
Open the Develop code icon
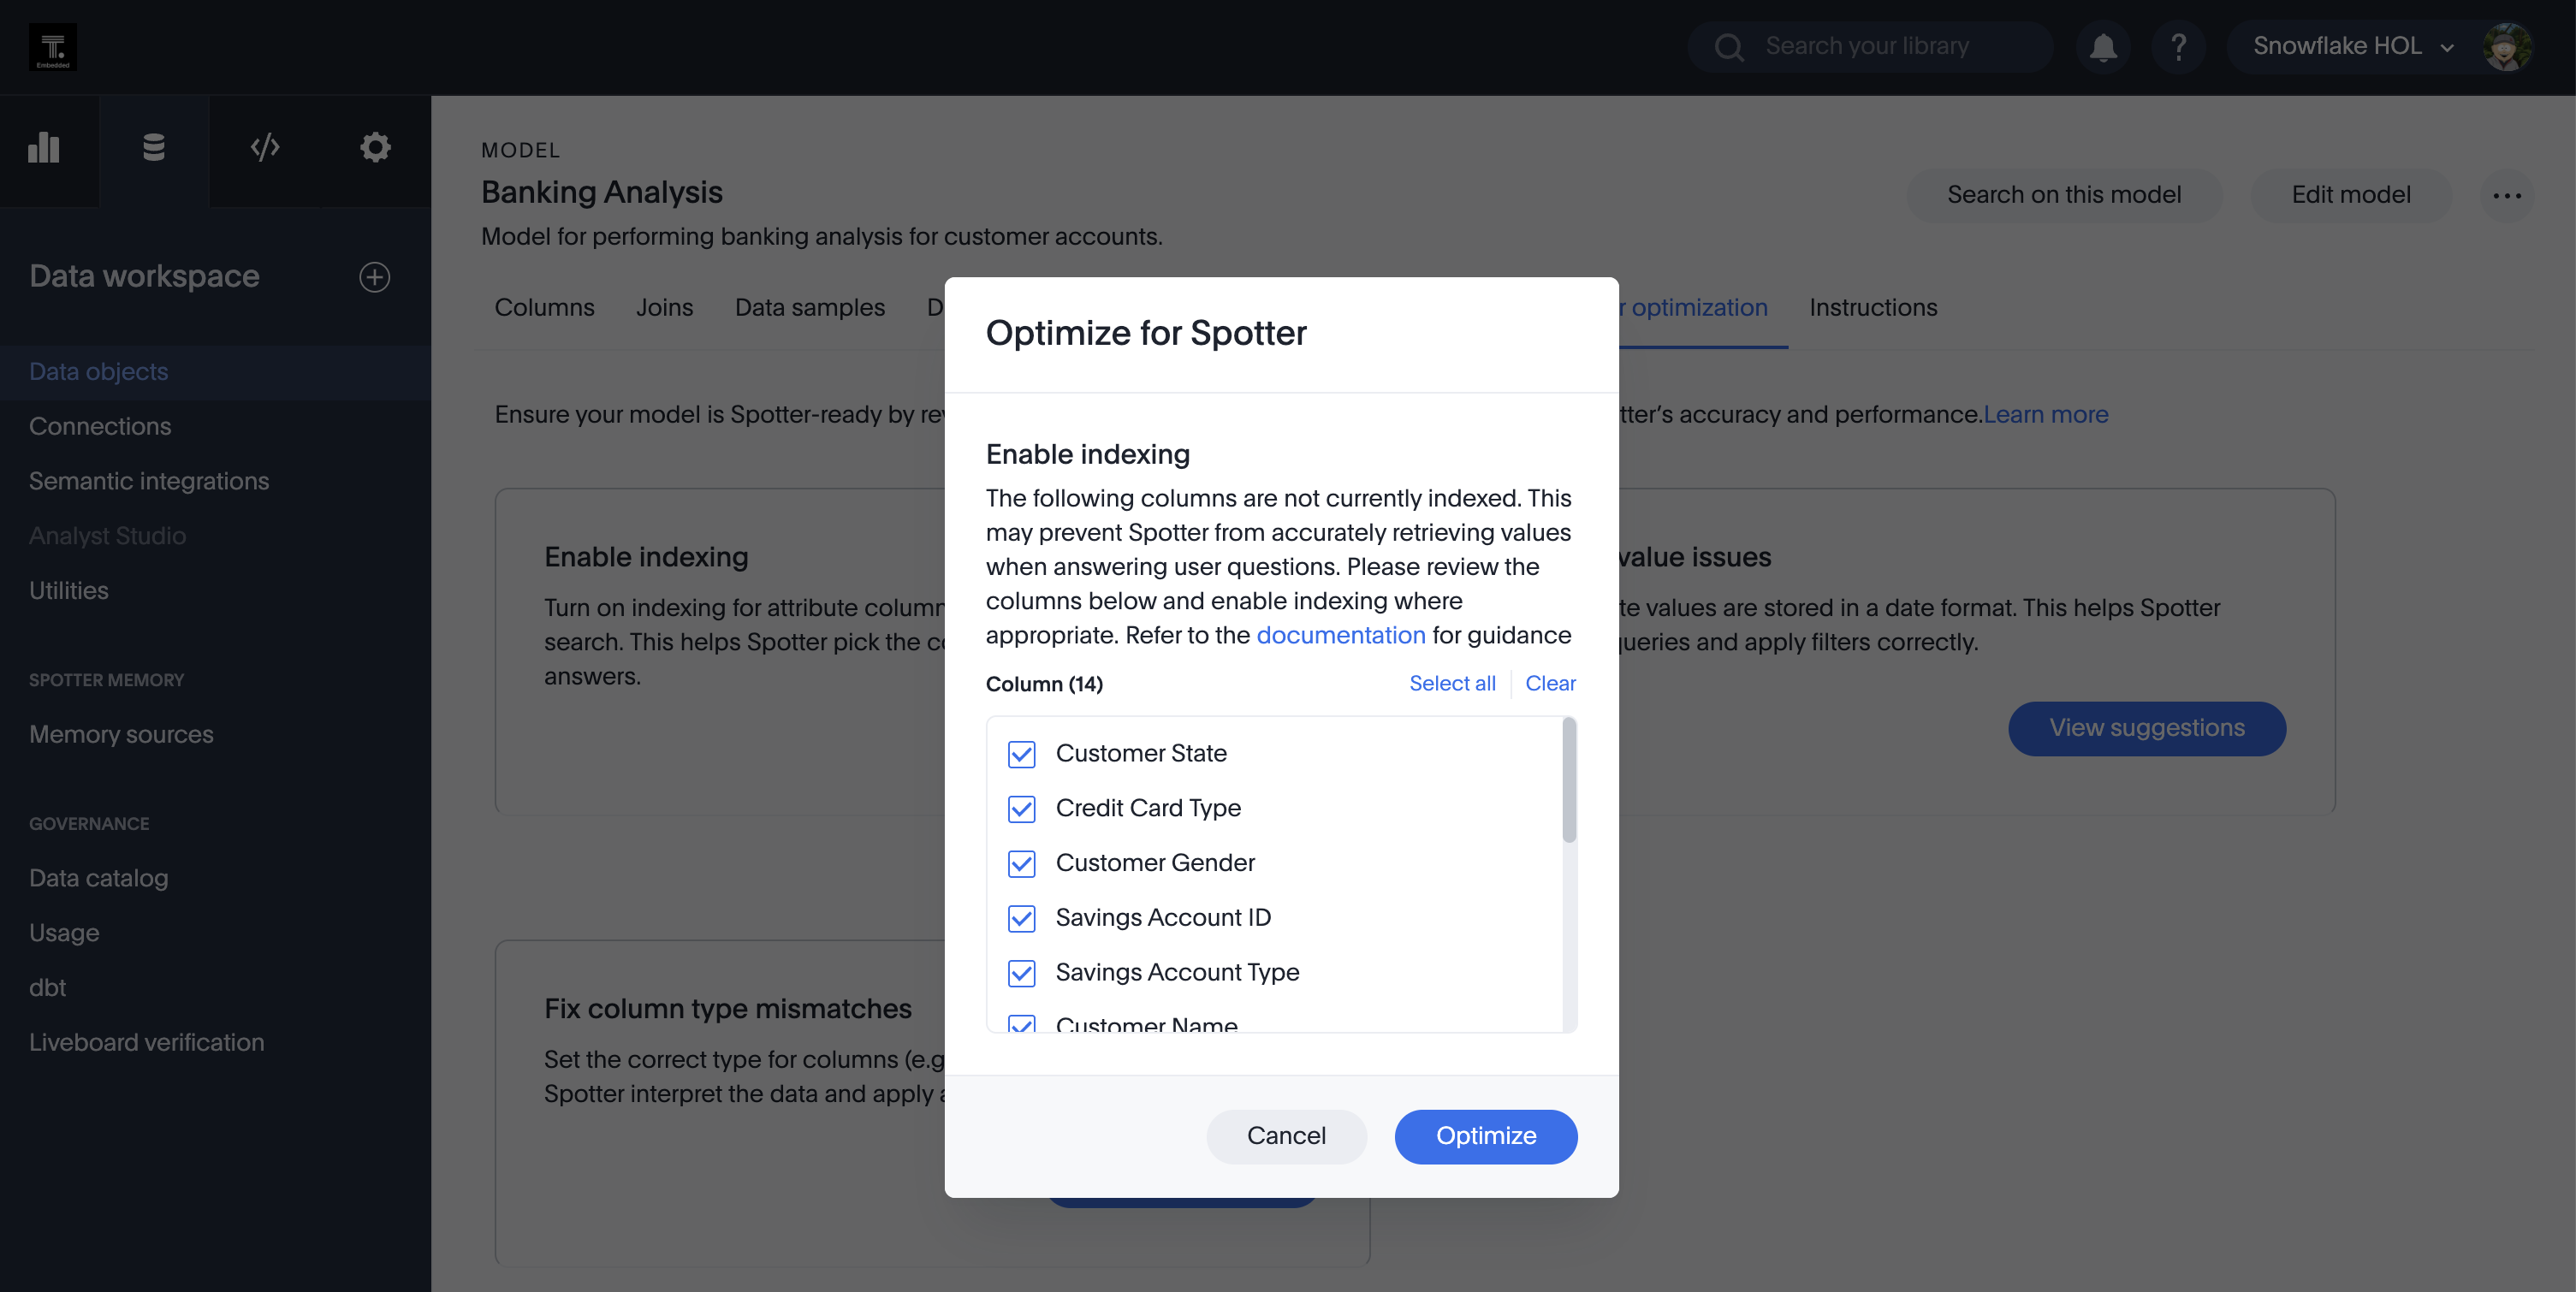pos(265,148)
